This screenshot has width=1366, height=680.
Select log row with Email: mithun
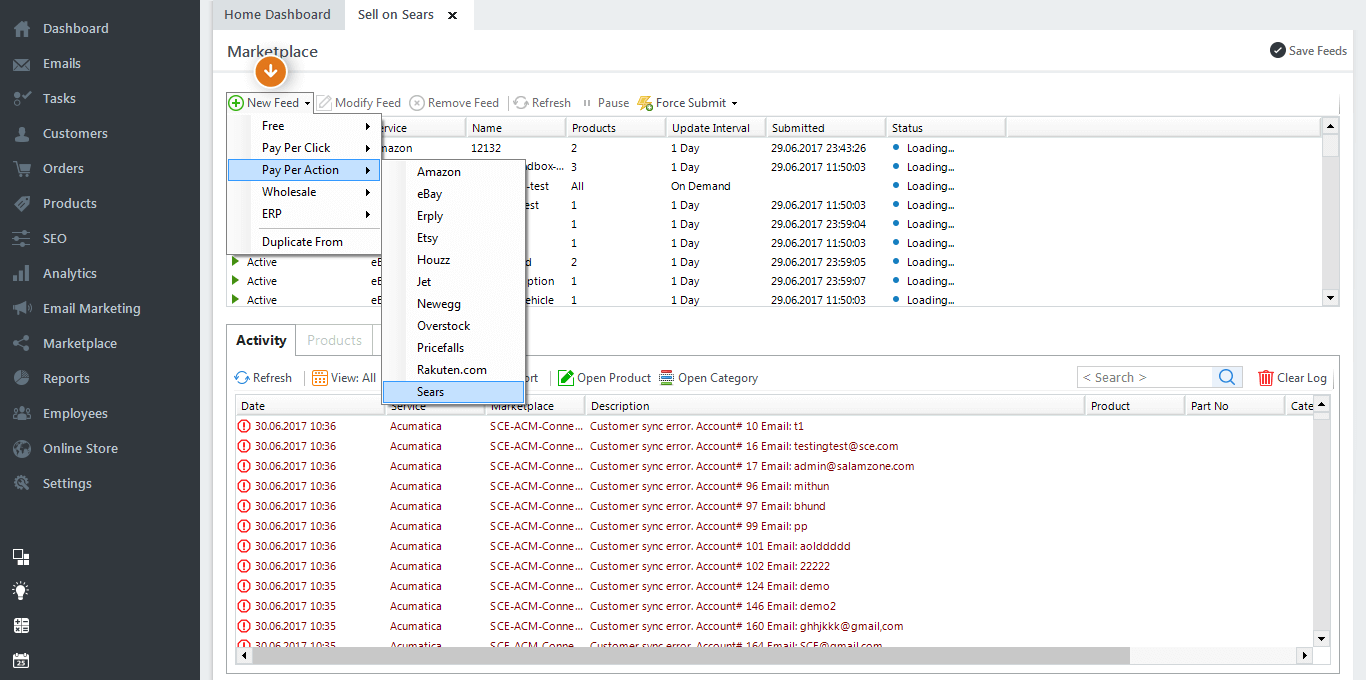[774, 486]
